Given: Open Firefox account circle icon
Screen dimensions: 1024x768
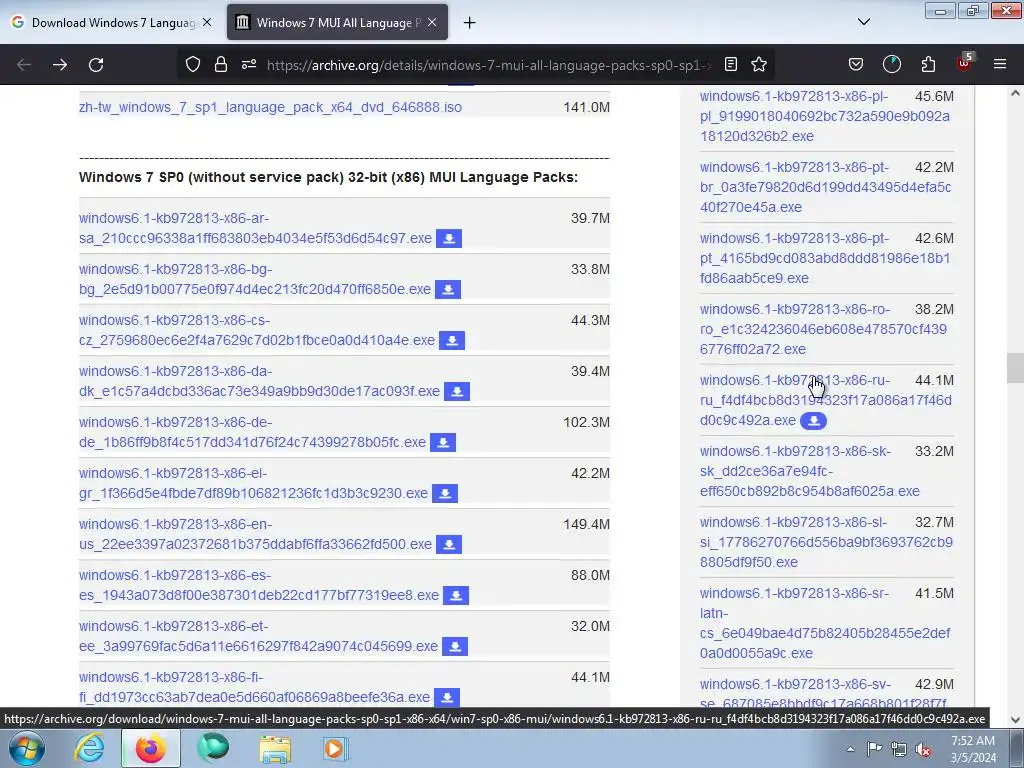Looking at the screenshot, I should pos(891,64).
